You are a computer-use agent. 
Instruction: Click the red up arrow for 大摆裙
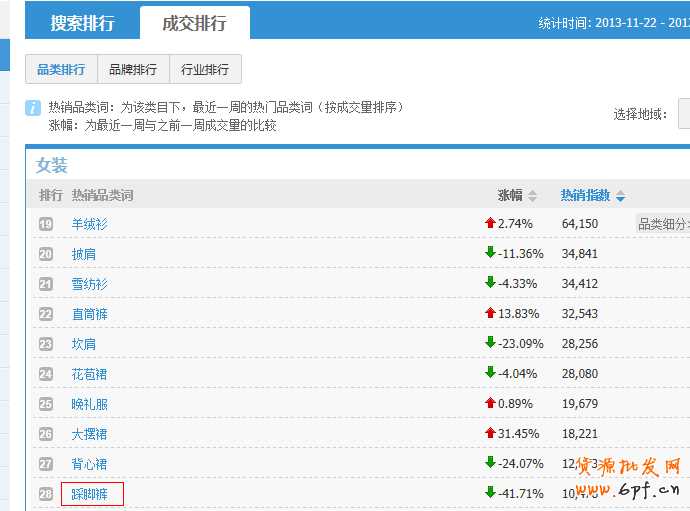pyautogui.click(x=490, y=433)
